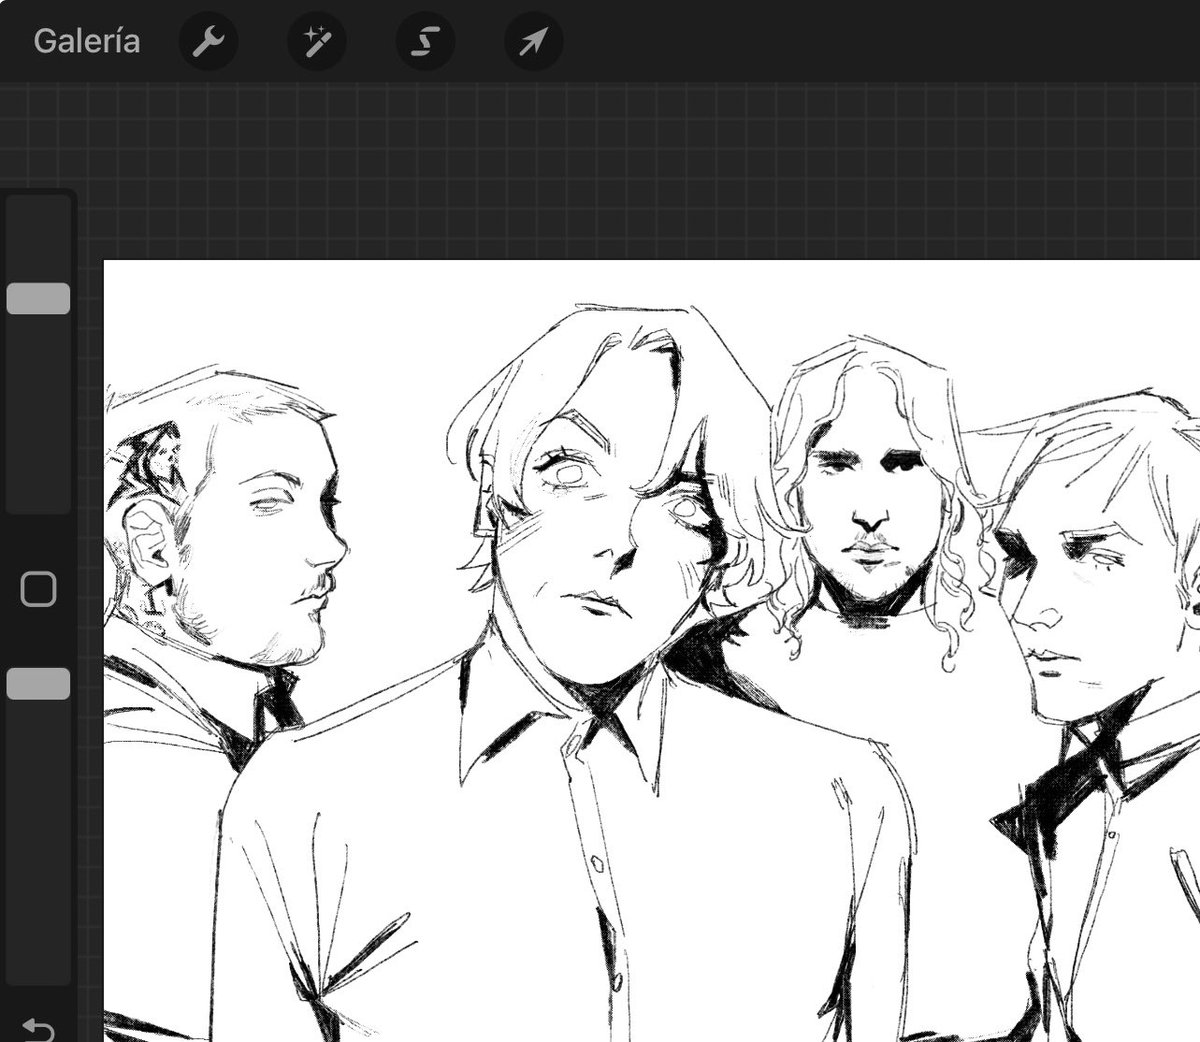Tap the lower opacity slider handle

pyautogui.click(x=38, y=682)
